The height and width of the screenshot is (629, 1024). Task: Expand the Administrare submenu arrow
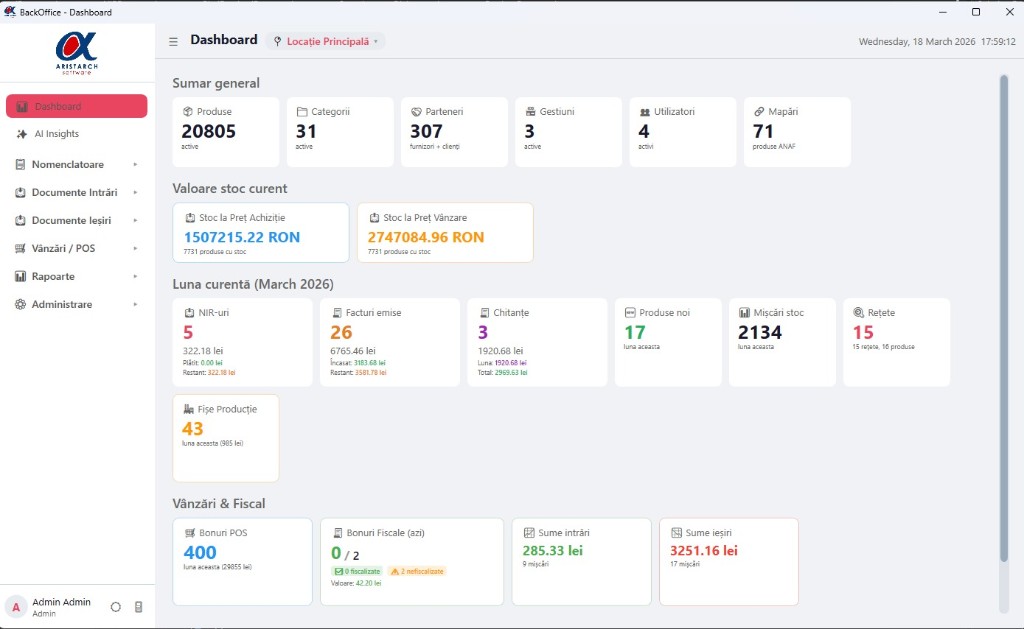135,304
